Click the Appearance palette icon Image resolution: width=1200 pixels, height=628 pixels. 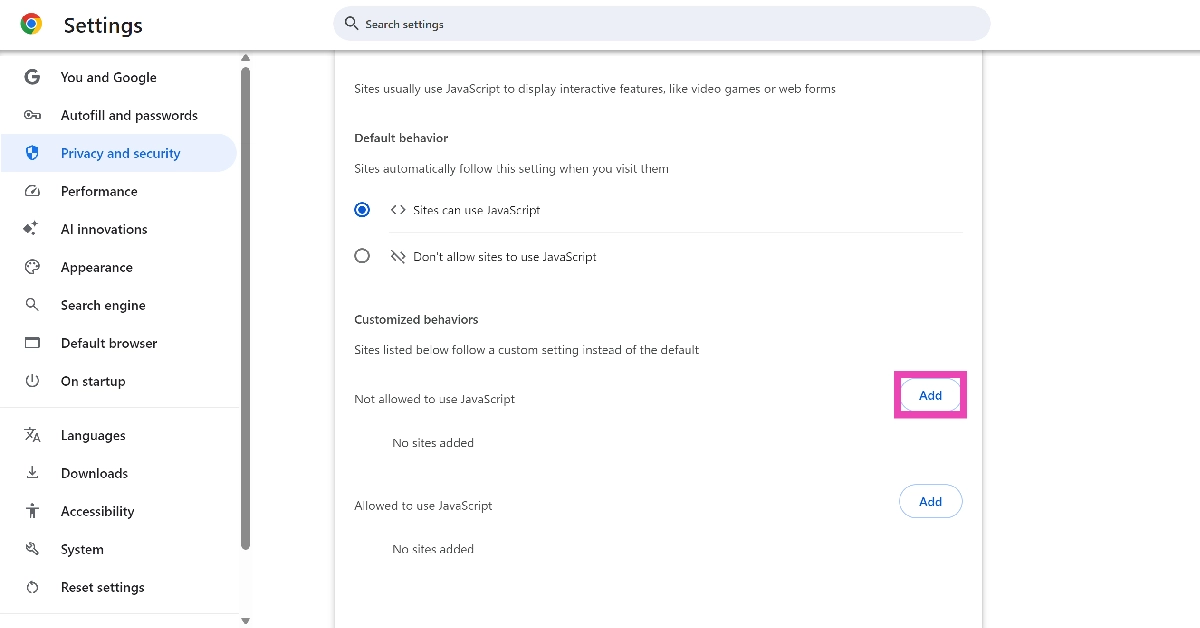(32, 267)
